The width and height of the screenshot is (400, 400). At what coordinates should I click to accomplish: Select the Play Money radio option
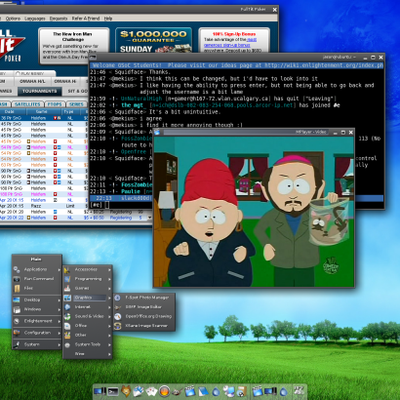[x=18, y=73]
